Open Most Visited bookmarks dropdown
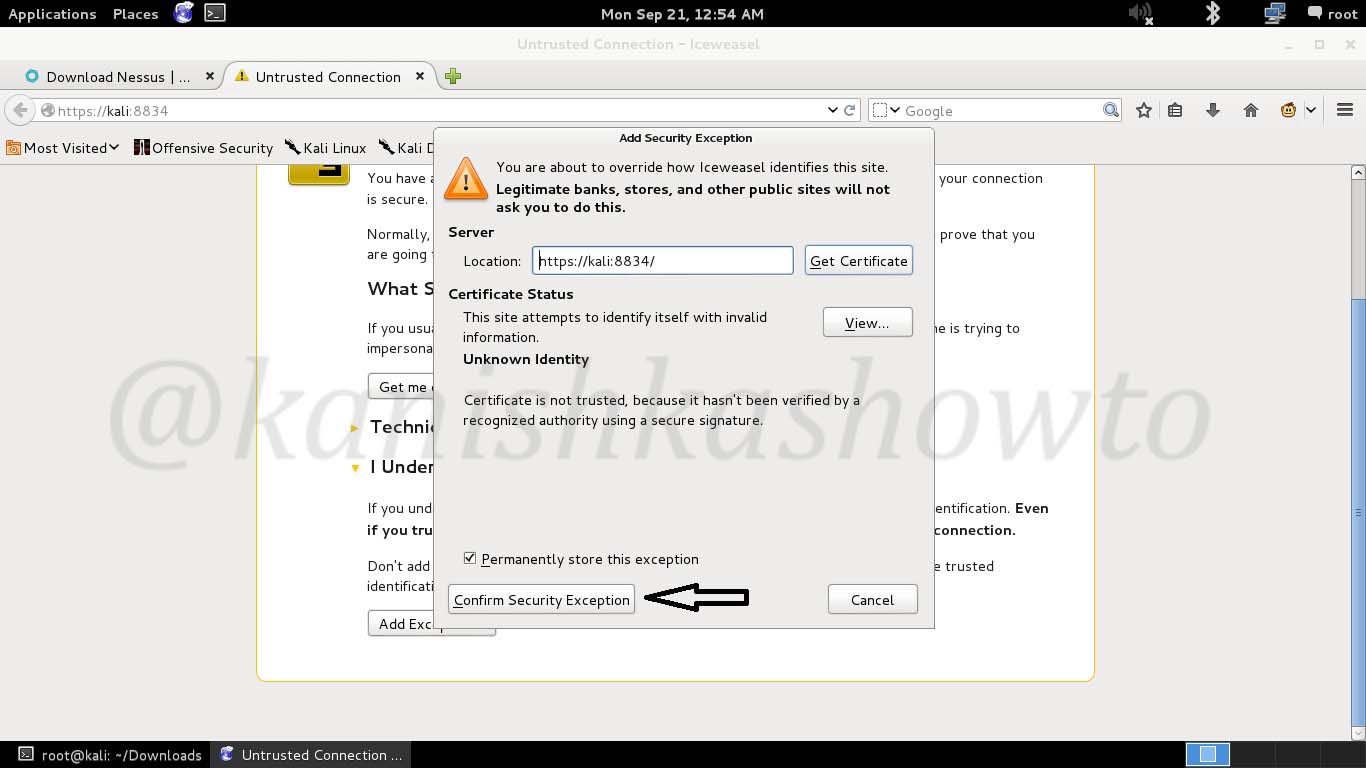Viewport: 1366px width, 768px height. click(63, 148)
